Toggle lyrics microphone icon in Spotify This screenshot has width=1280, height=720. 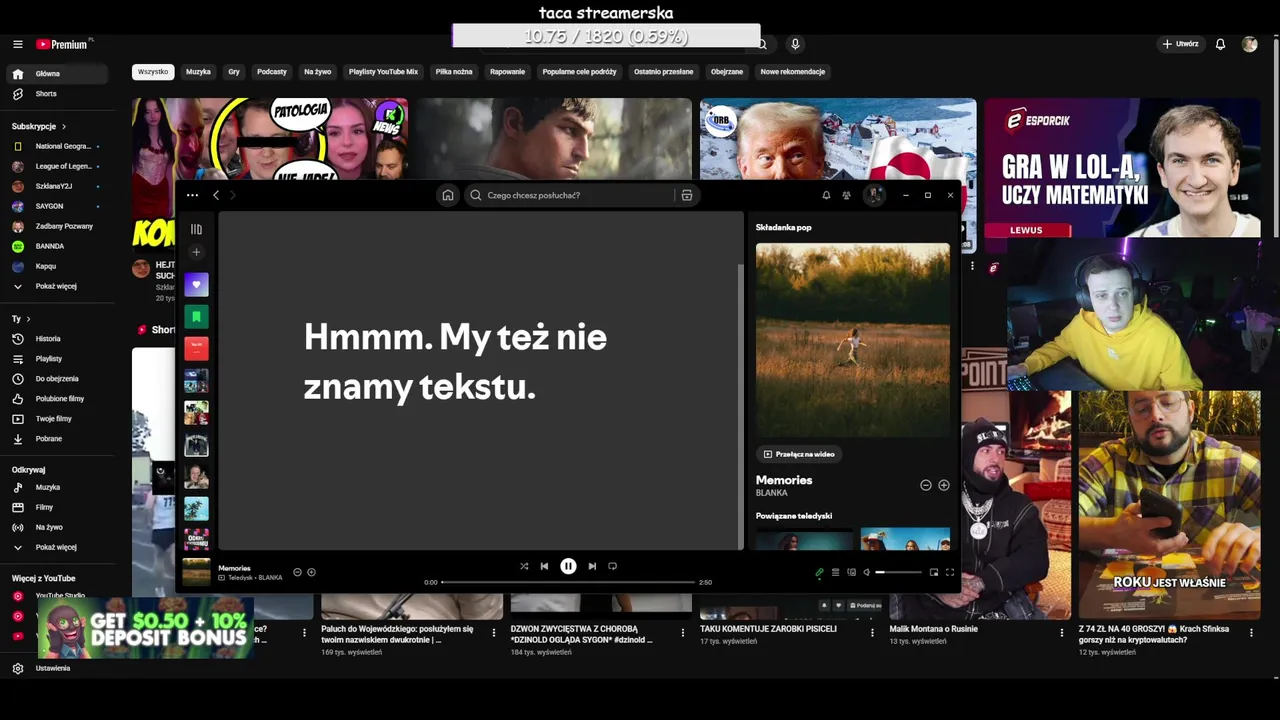[x=819, y=572]
